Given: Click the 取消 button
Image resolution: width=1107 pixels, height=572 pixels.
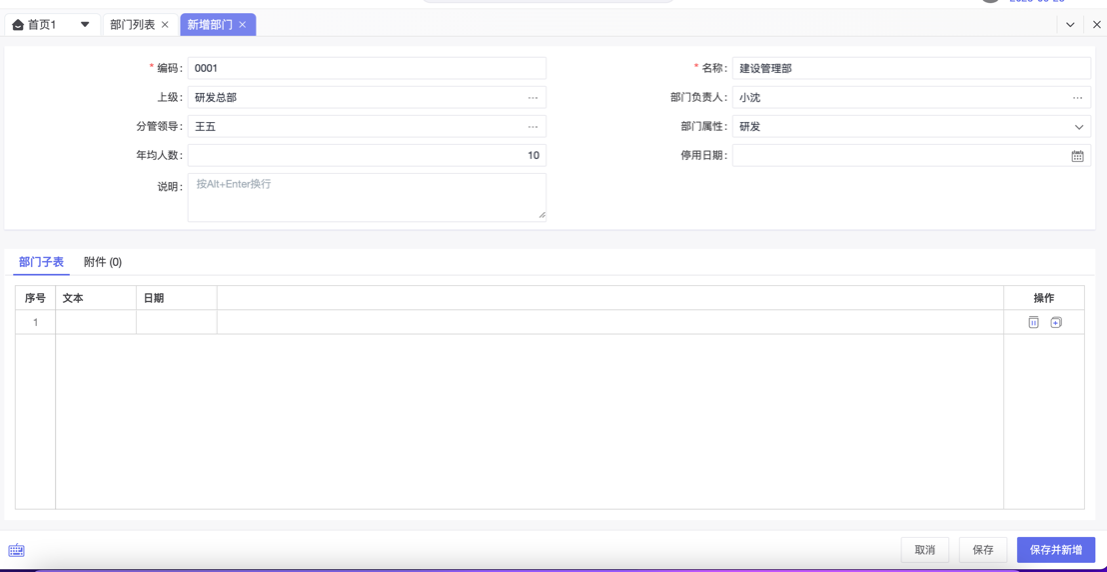Looking at the screenshot, I should click(x=925, y=550).
